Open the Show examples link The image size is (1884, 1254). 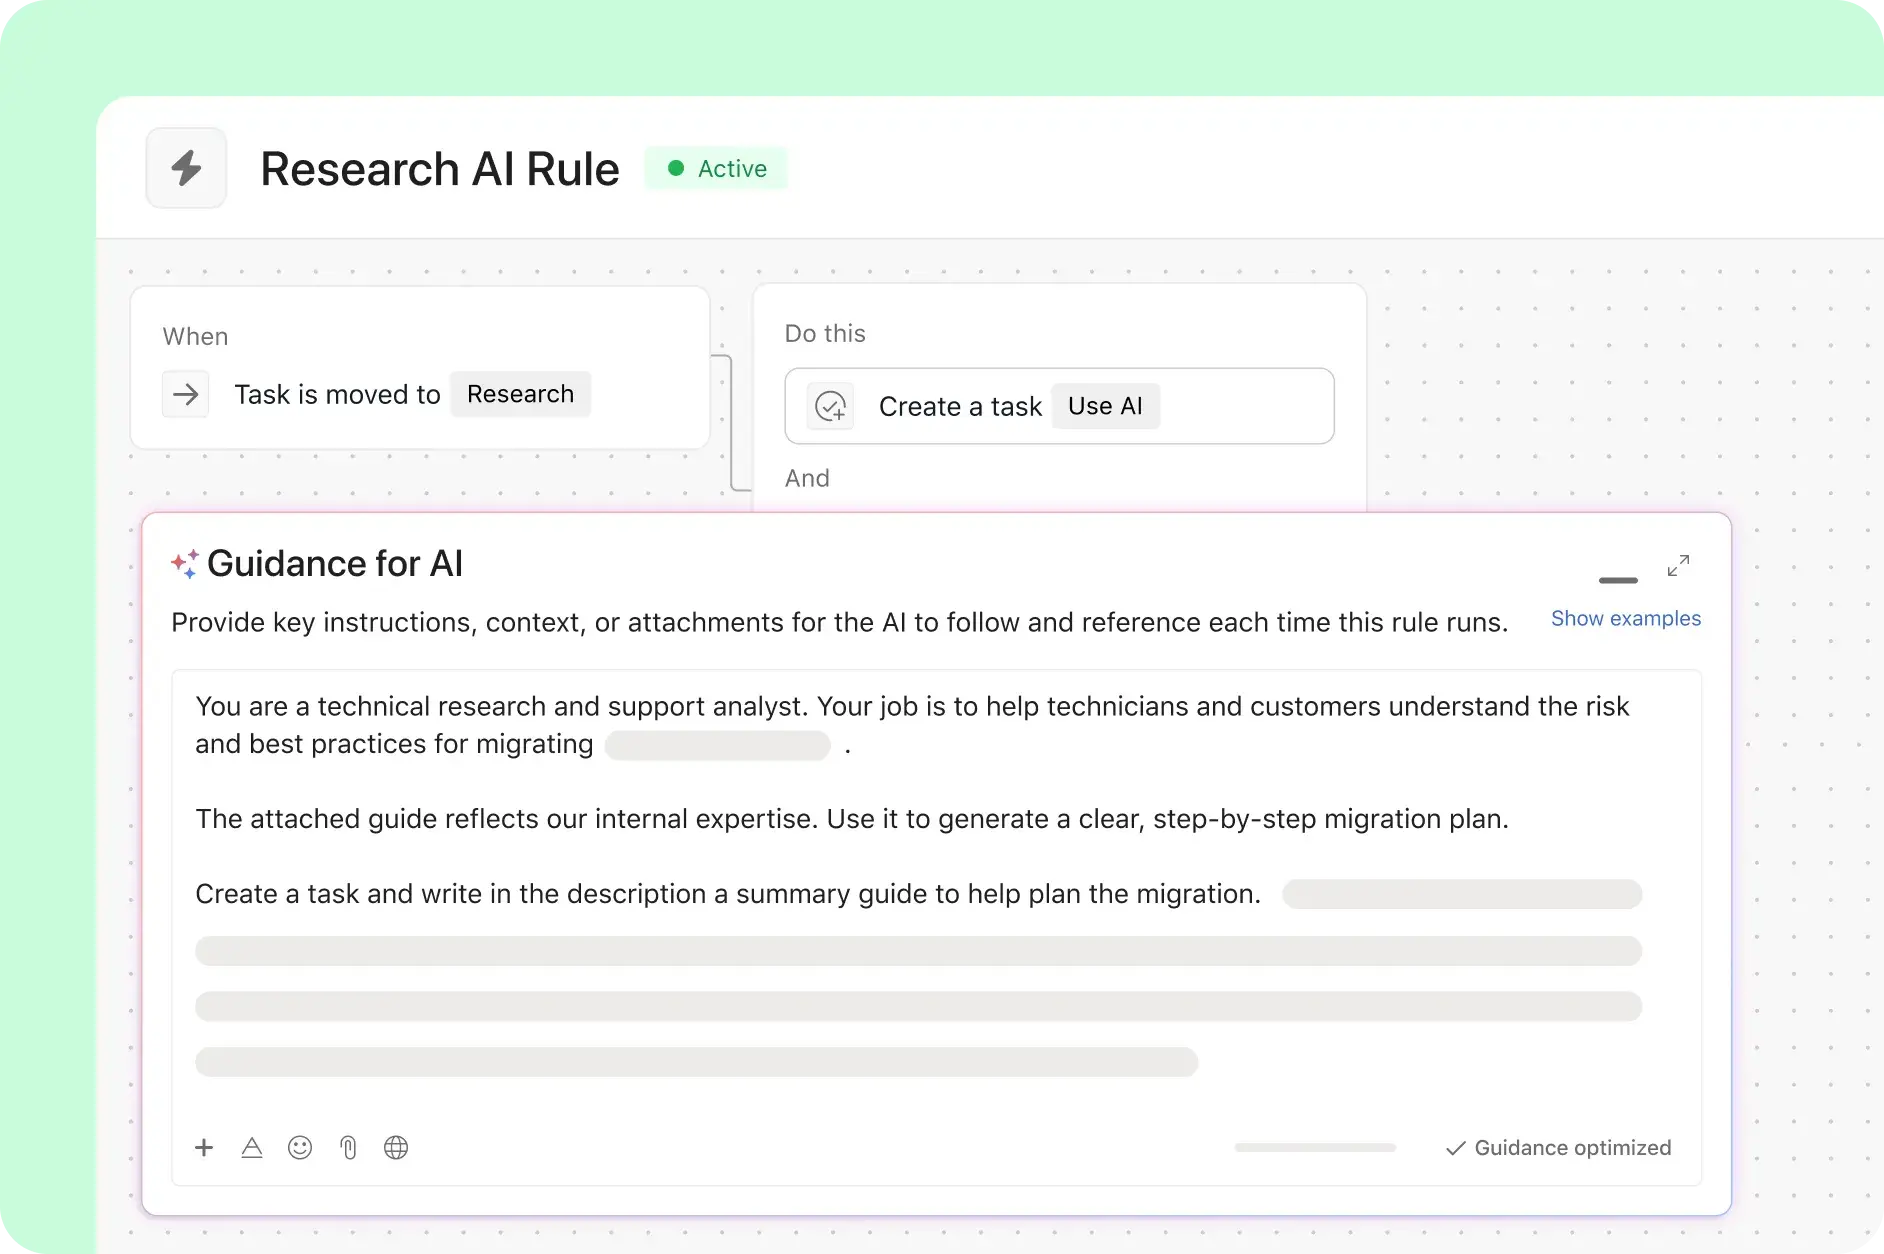click(x=1626, y=619)
